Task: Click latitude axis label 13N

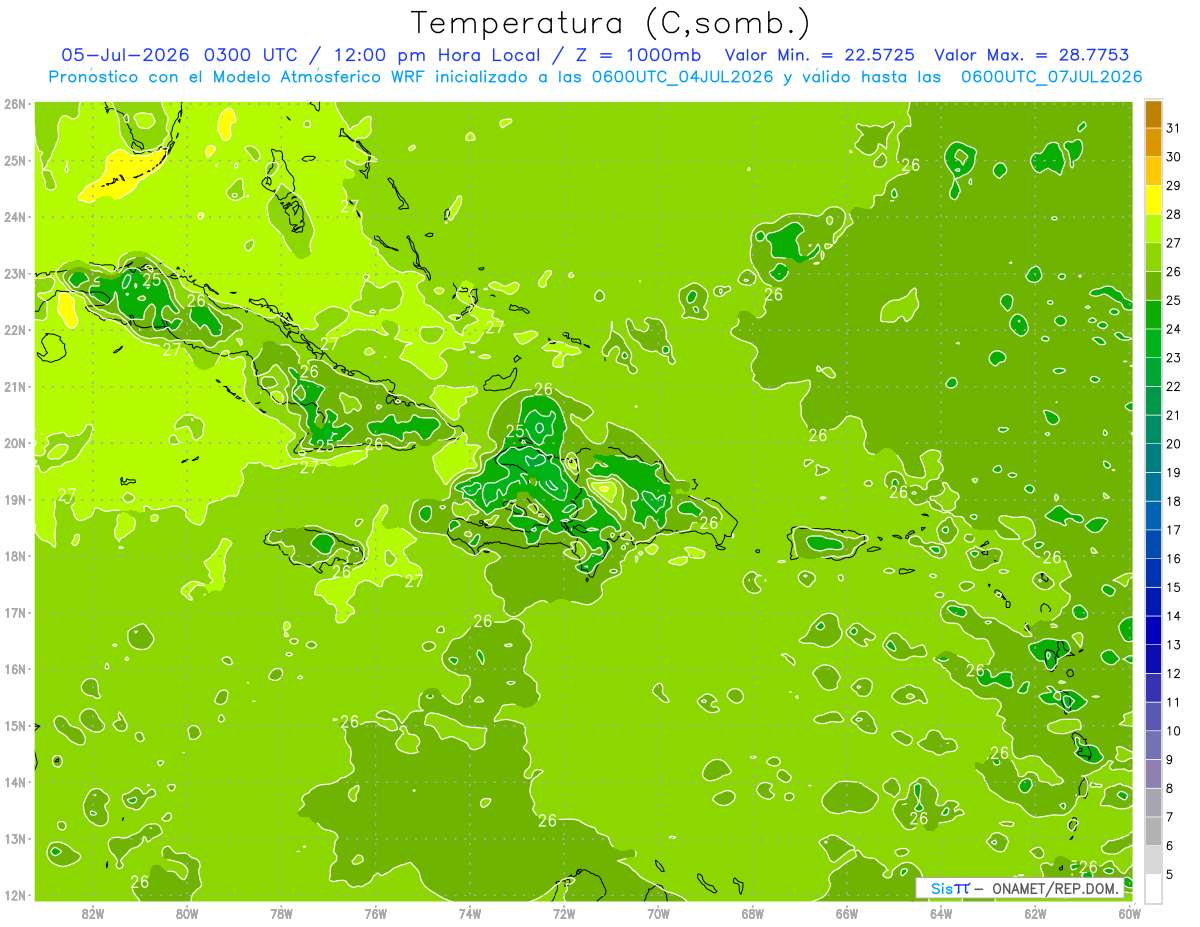Action: point(15,838)
